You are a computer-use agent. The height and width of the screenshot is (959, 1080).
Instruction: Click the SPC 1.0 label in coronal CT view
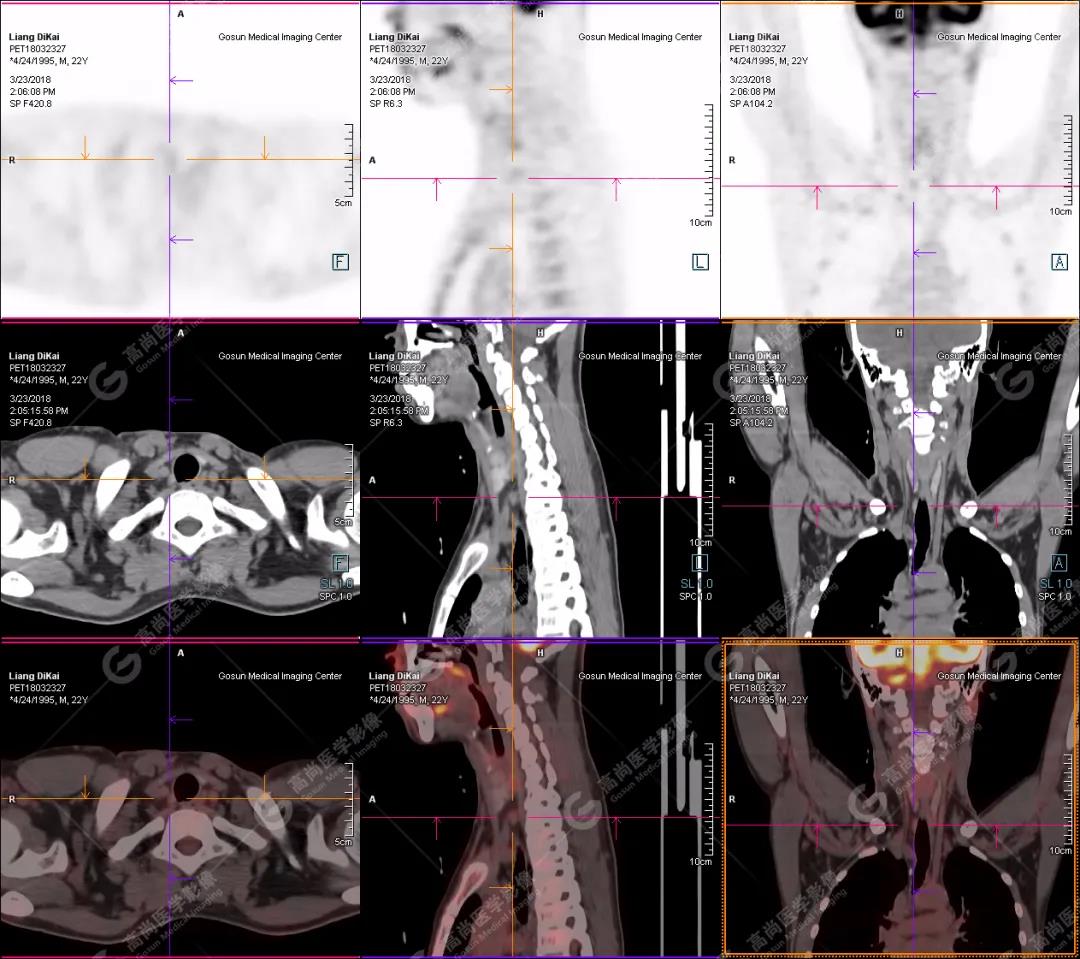click(x=1056, y=597)
